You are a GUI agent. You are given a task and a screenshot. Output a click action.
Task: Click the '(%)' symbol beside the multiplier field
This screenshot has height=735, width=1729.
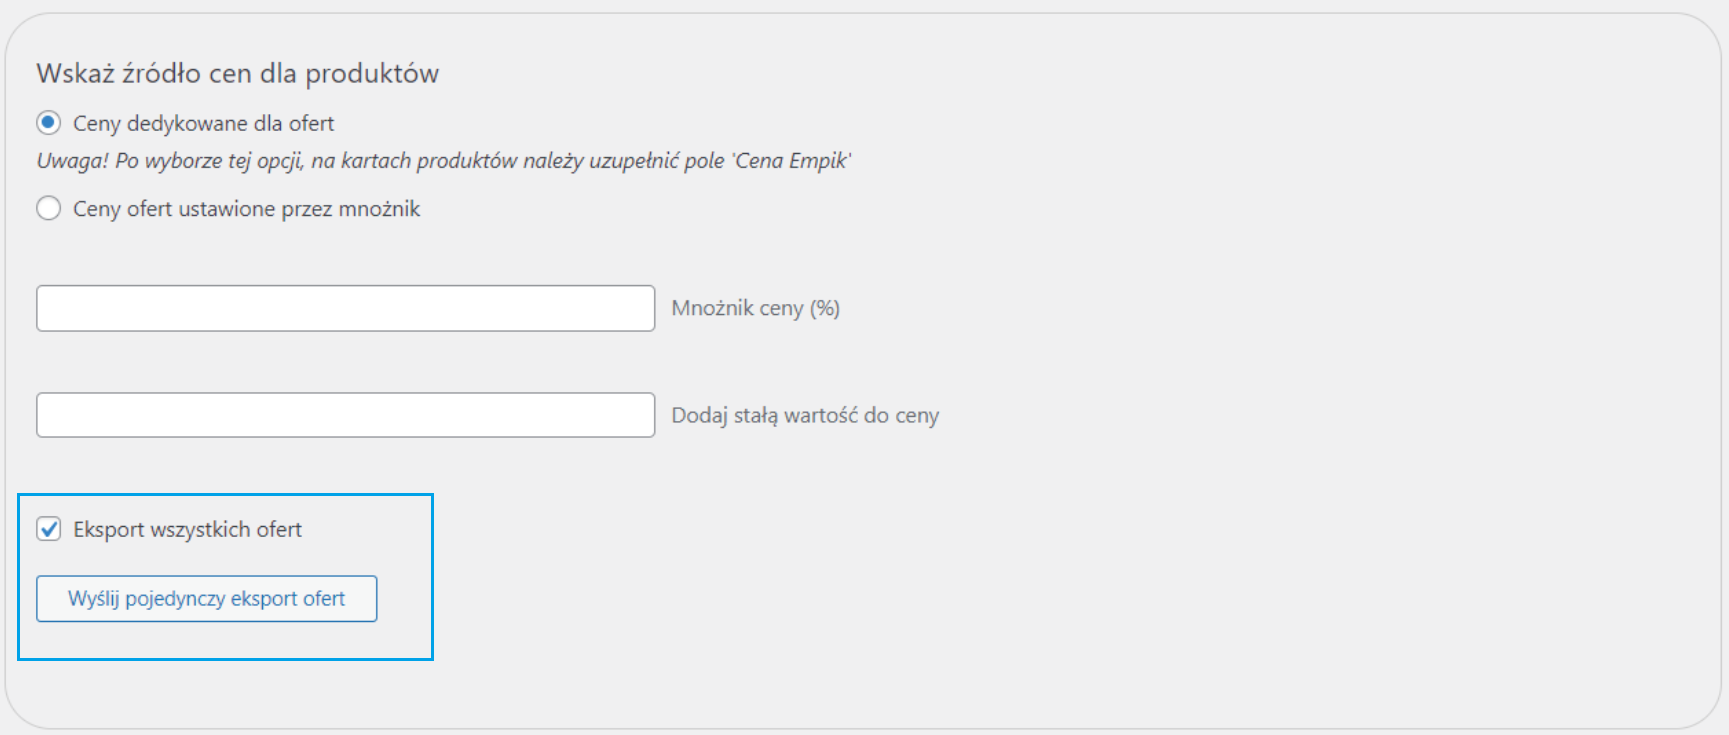coord(825,308)
